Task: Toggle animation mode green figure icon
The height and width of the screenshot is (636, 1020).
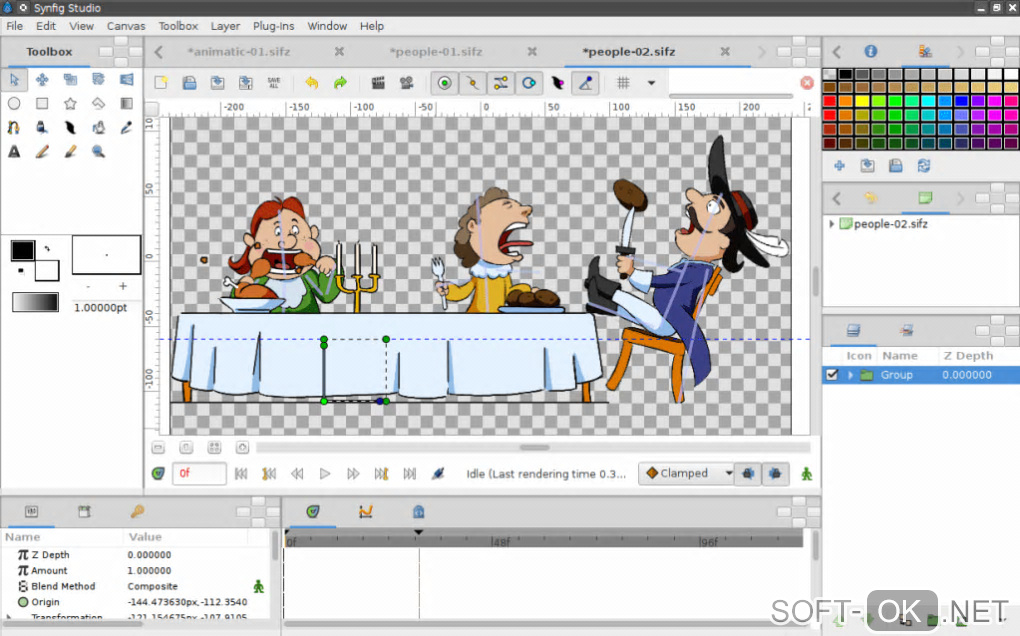Action: tap(806, 474)
